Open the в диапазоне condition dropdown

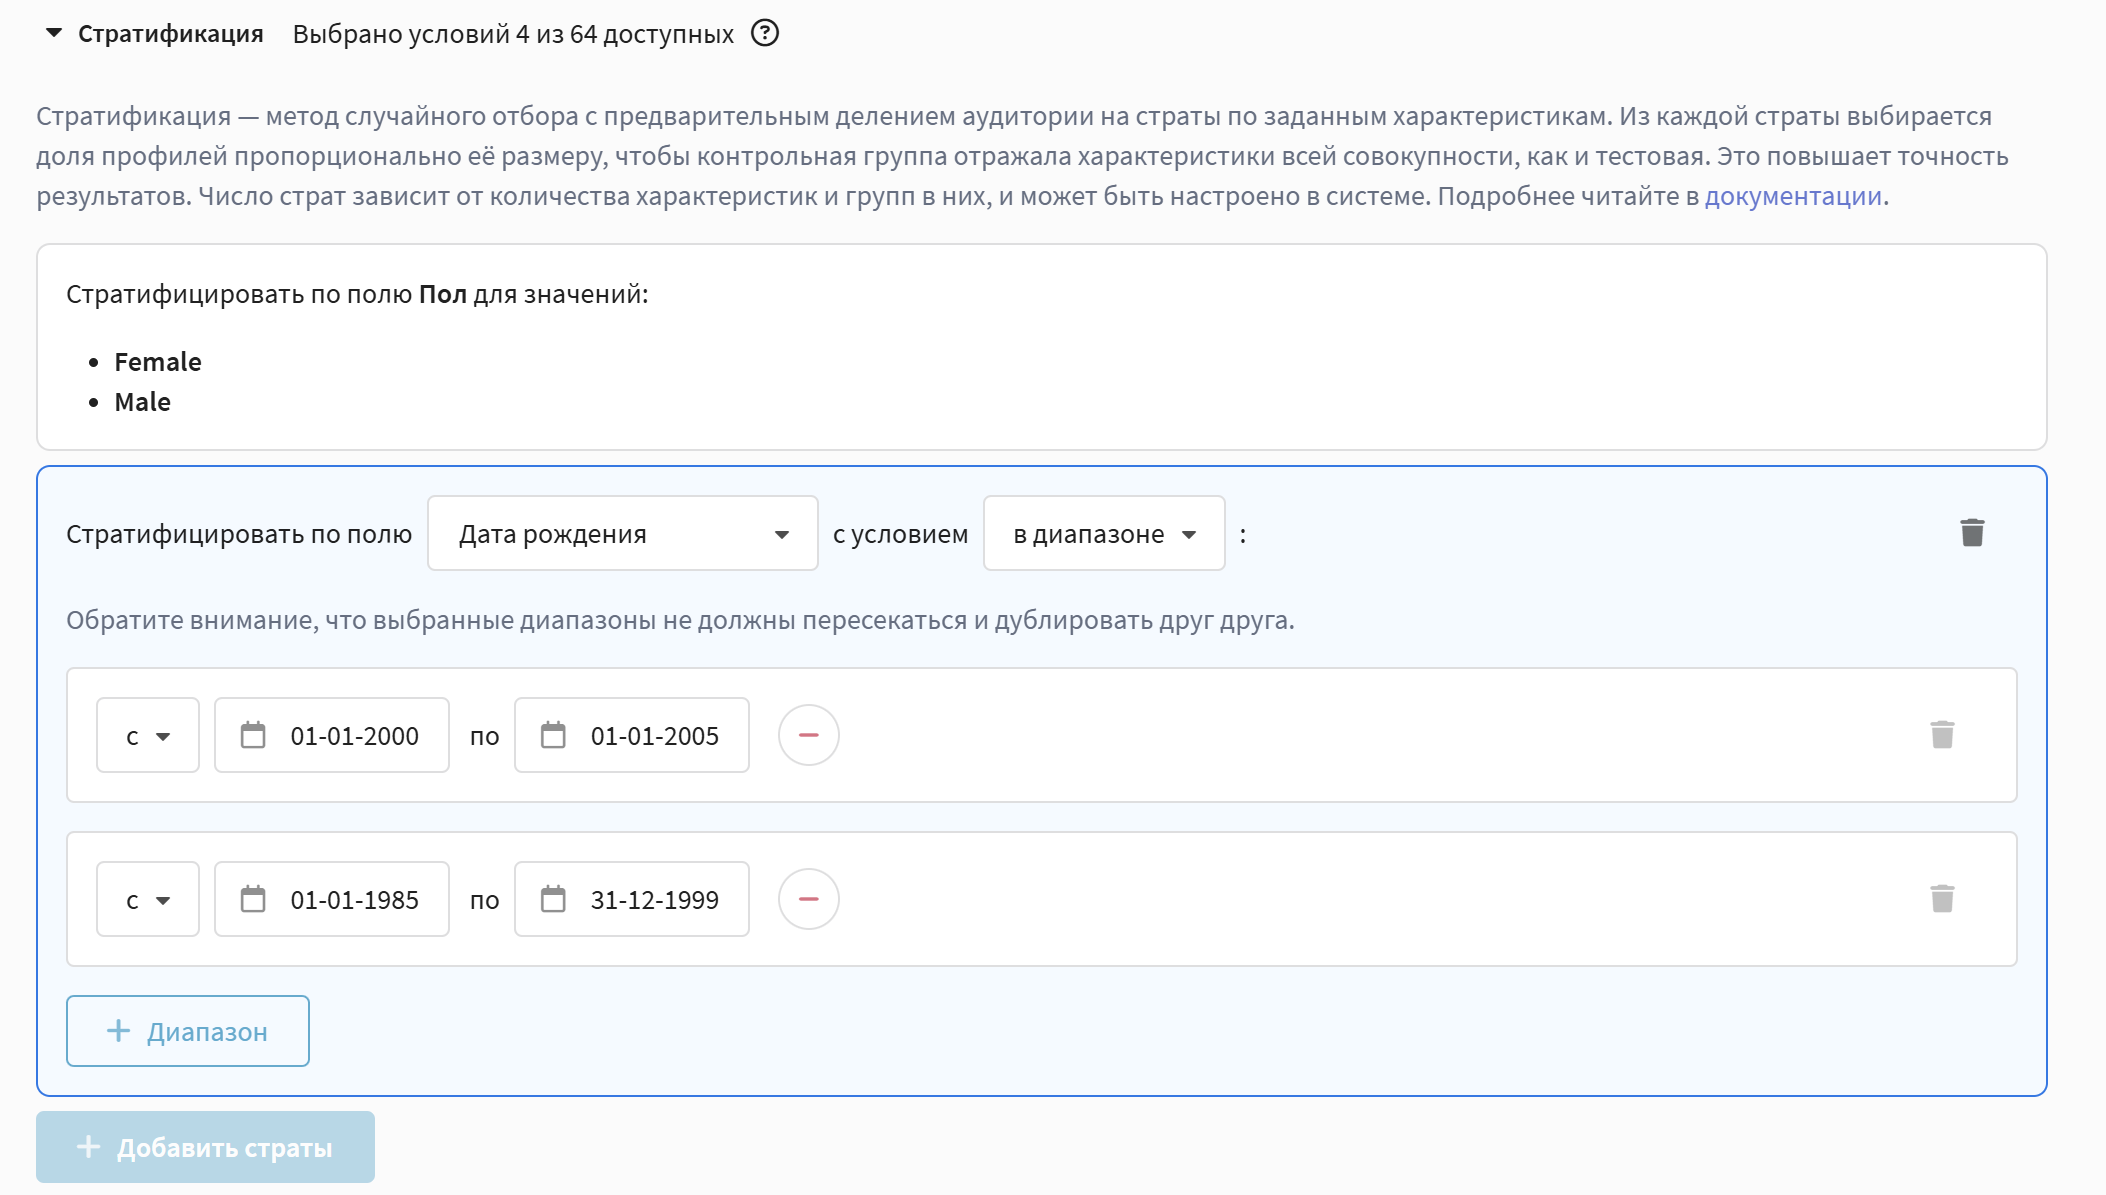[1103, 534]
